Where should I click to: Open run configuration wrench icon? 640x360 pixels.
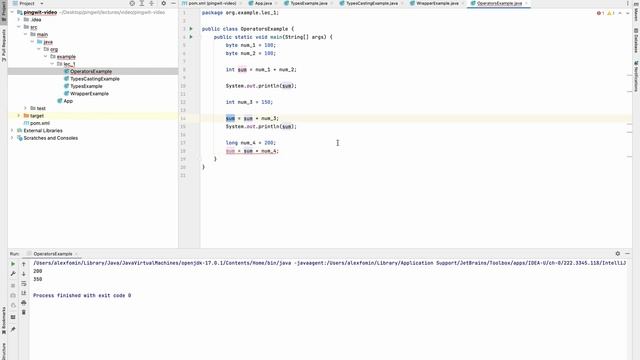click(13, 274)
